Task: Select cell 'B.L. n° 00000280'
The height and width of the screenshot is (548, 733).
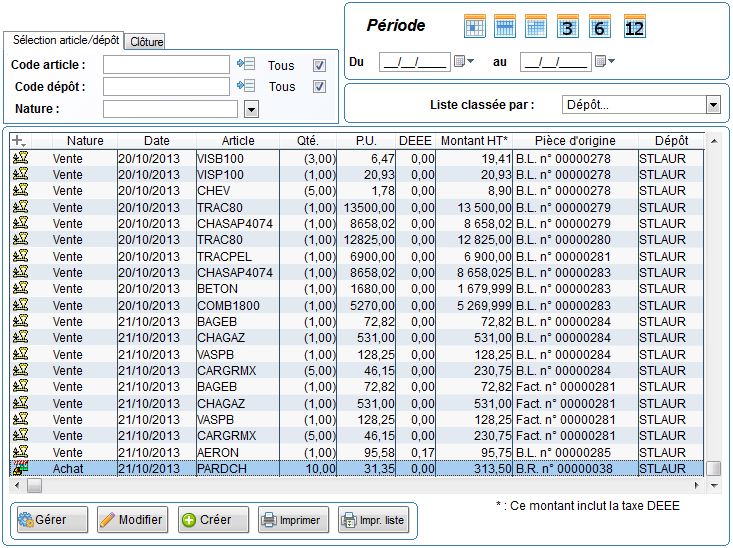Action: point(575,240)
